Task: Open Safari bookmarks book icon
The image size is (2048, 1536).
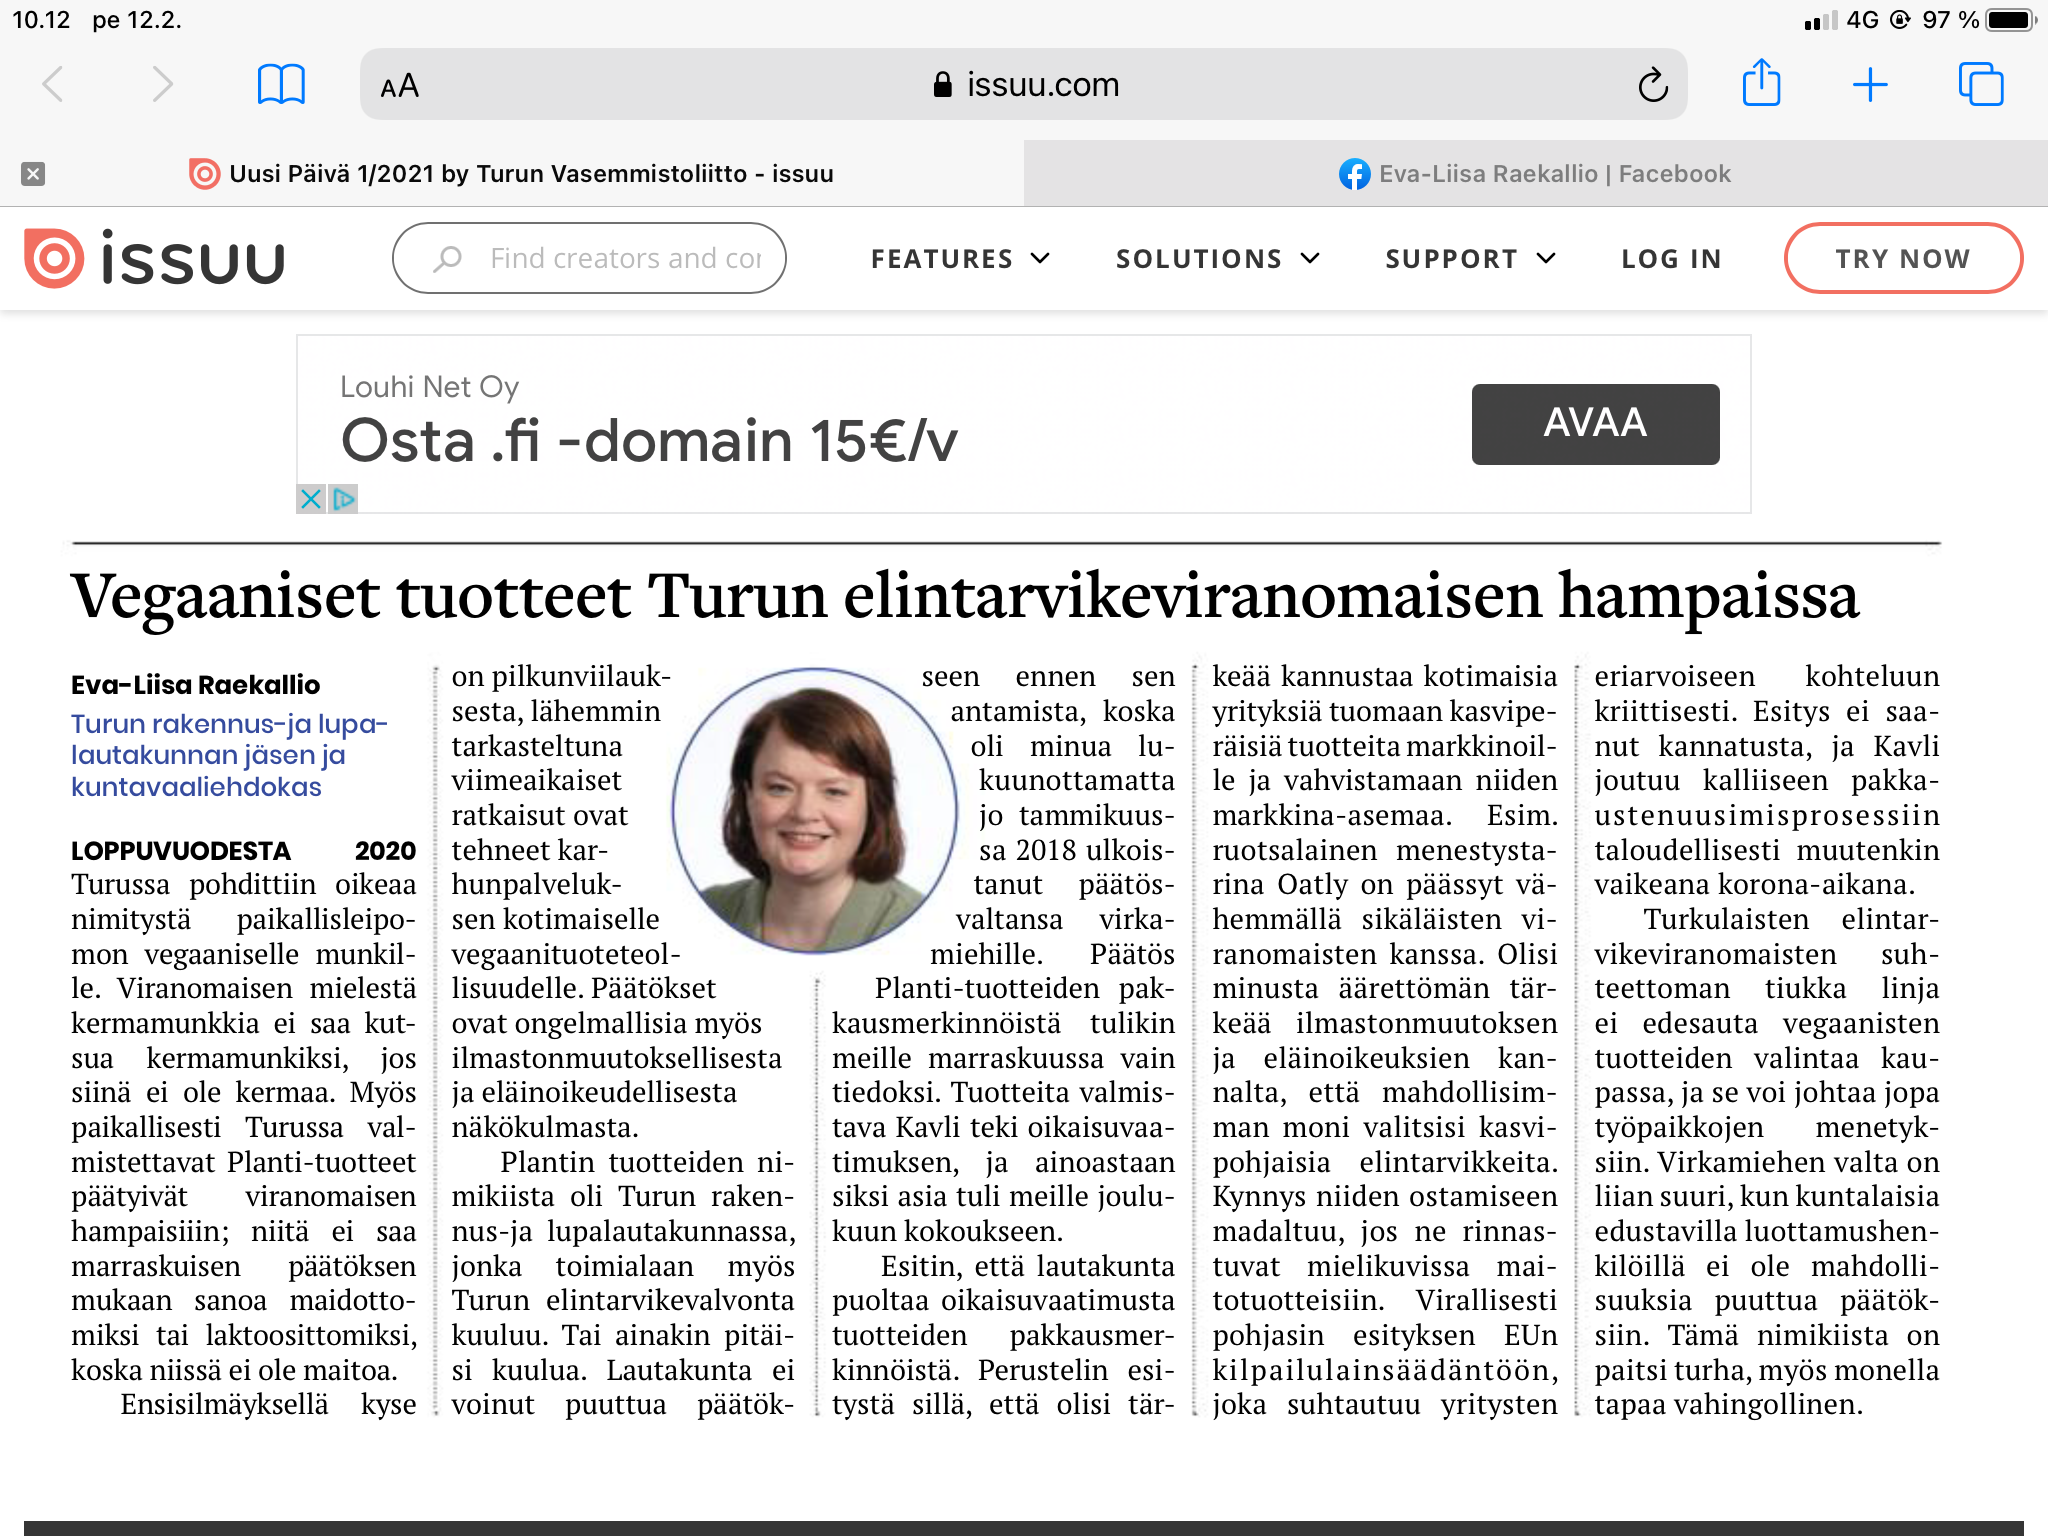Action: (281, 85)
